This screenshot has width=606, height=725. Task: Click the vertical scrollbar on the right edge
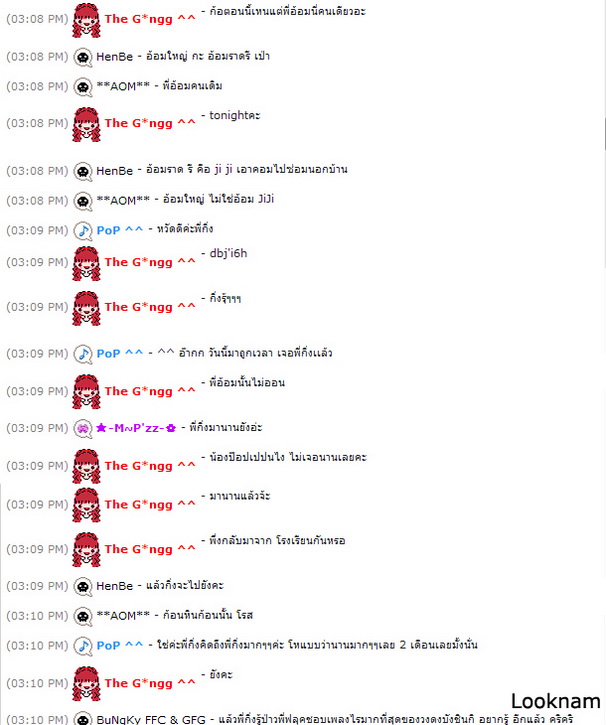[x=605, y=134]
